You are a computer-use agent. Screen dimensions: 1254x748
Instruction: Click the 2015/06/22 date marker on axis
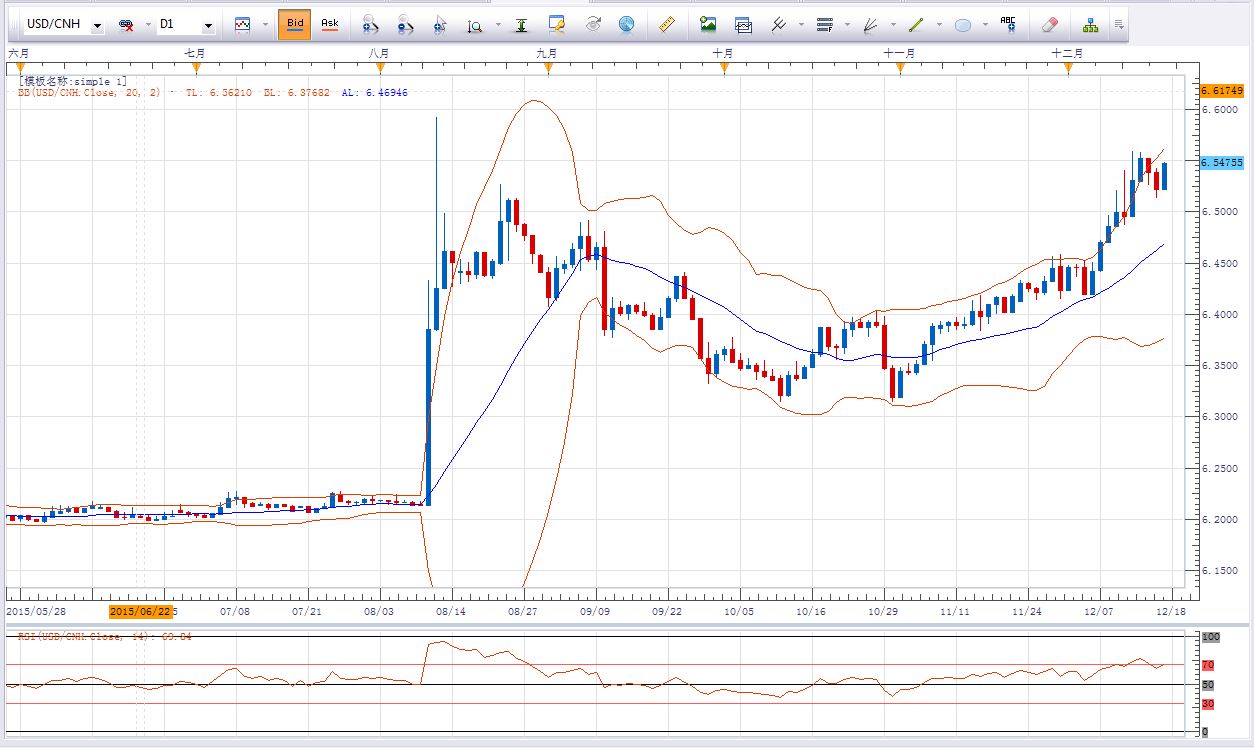(138, 610)
